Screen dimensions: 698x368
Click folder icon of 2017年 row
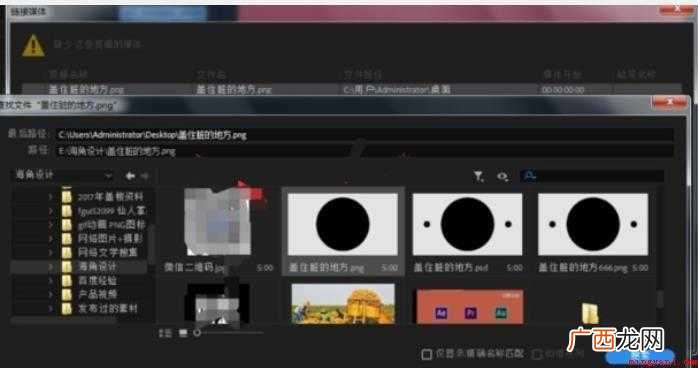(x=67, y=196)
